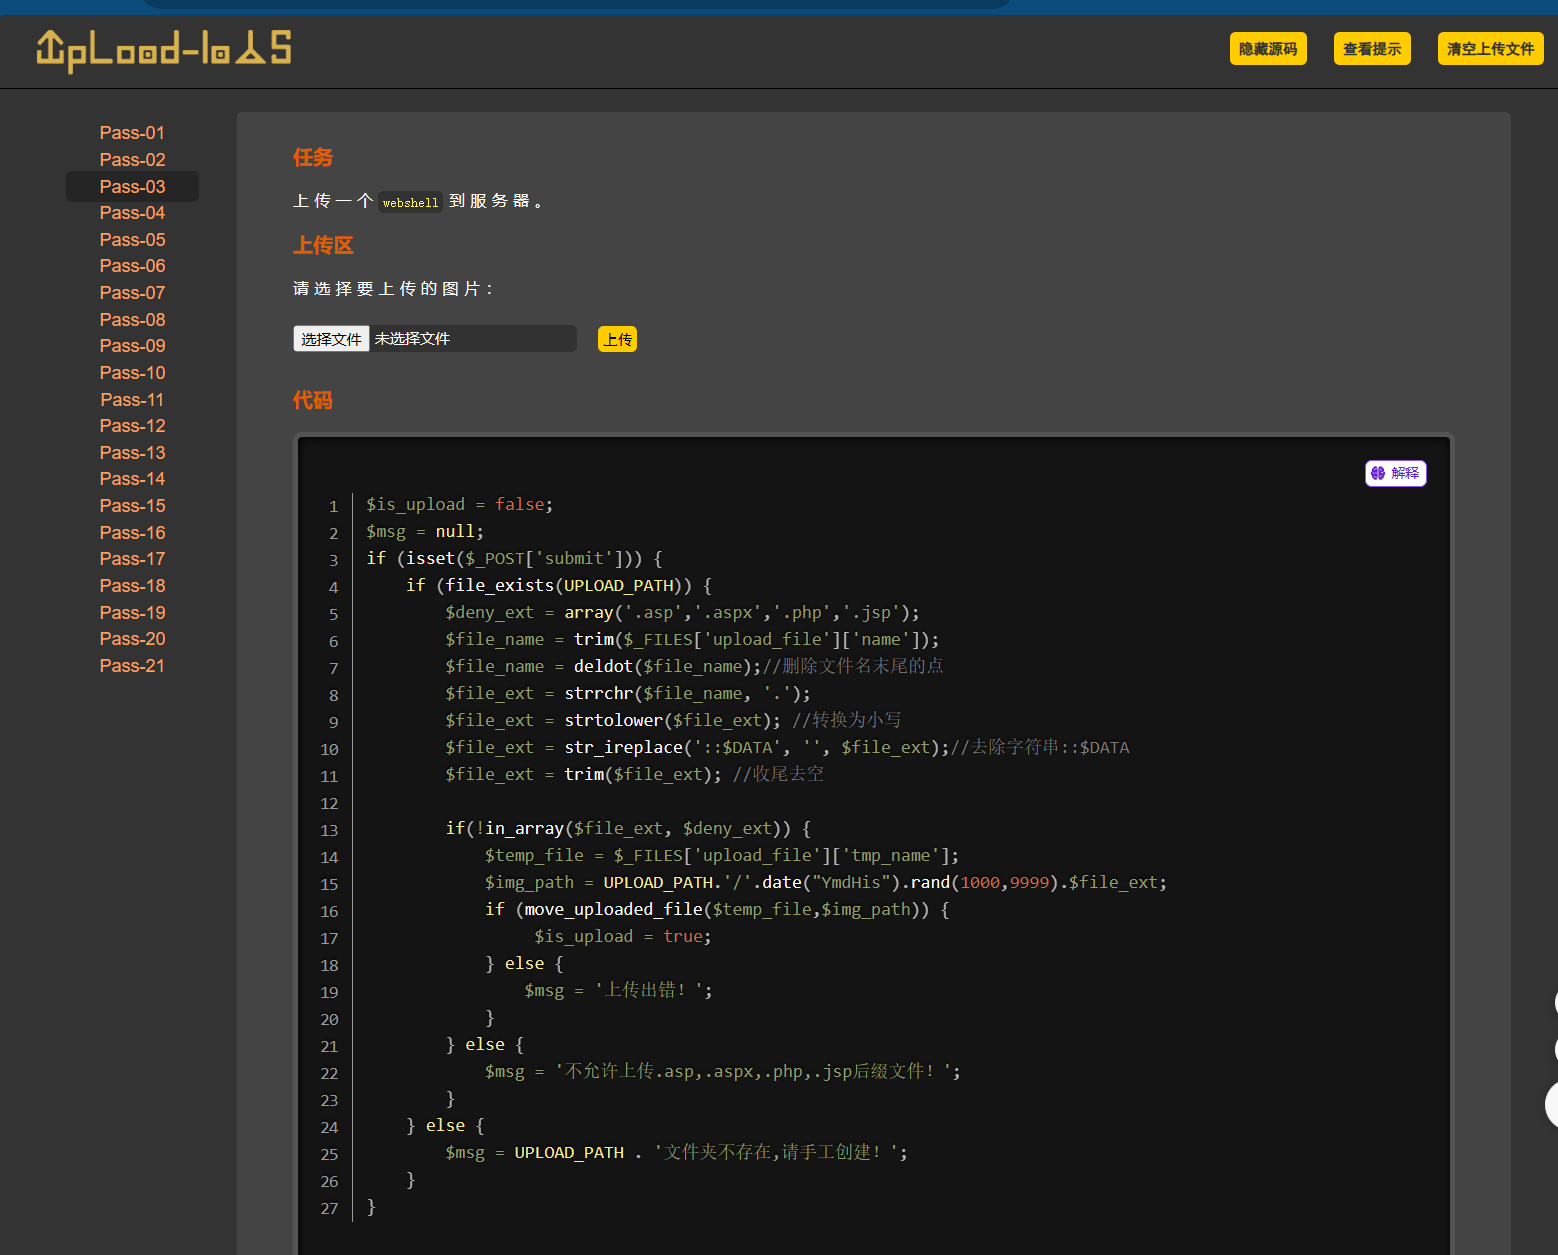Select the highlighted Pass-03 item
Image resolution: width=1558 pixels, height=1255 pixels.
pos(132,187)
